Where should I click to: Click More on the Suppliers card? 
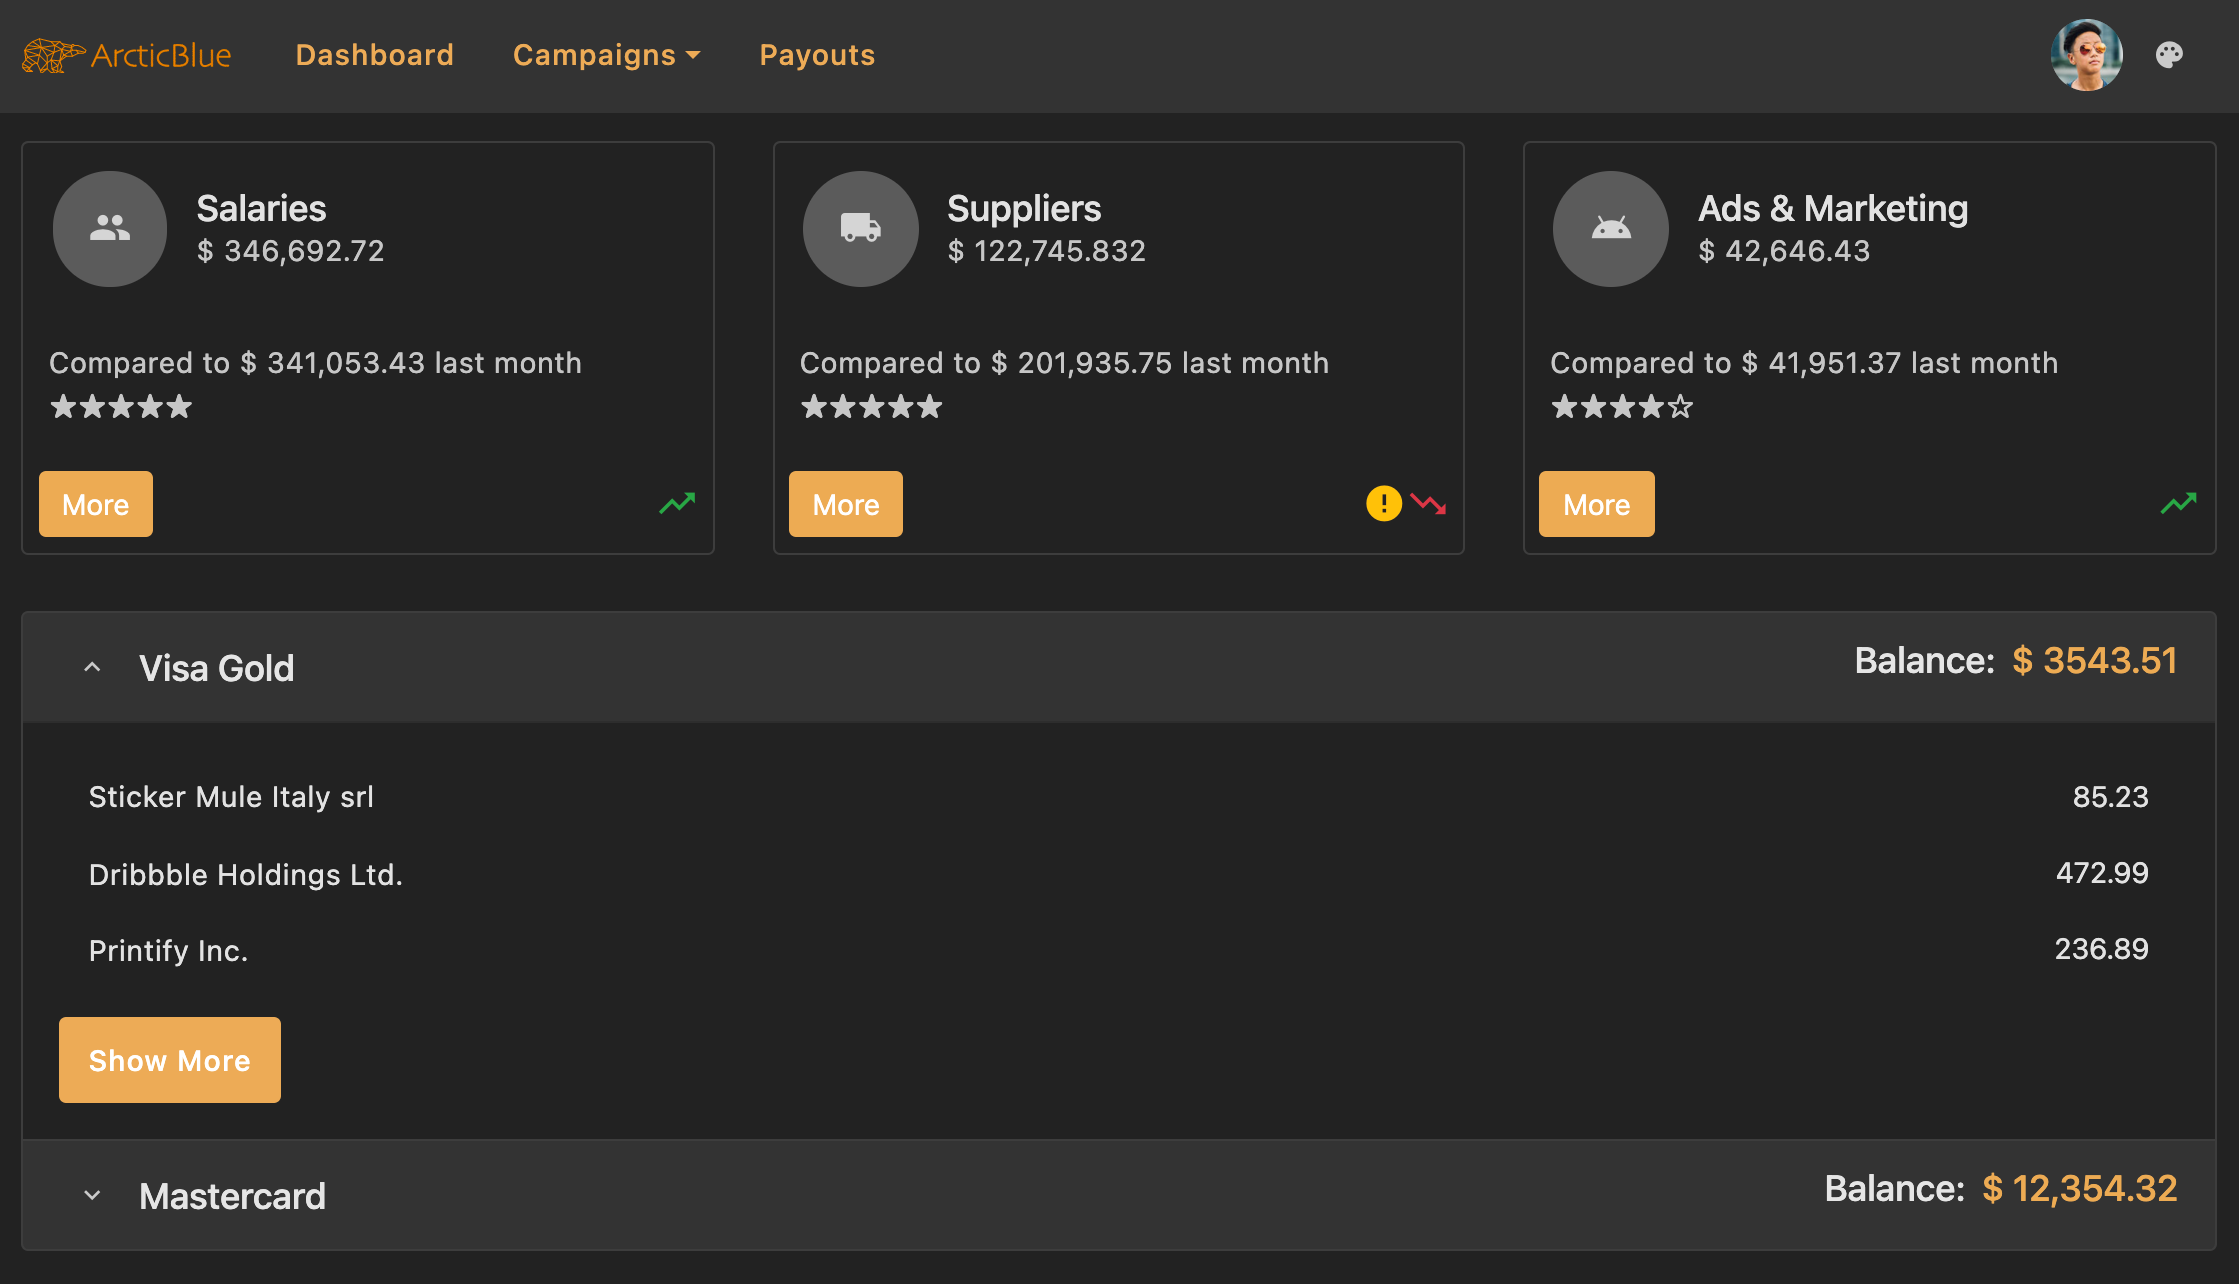coord(845,504)
